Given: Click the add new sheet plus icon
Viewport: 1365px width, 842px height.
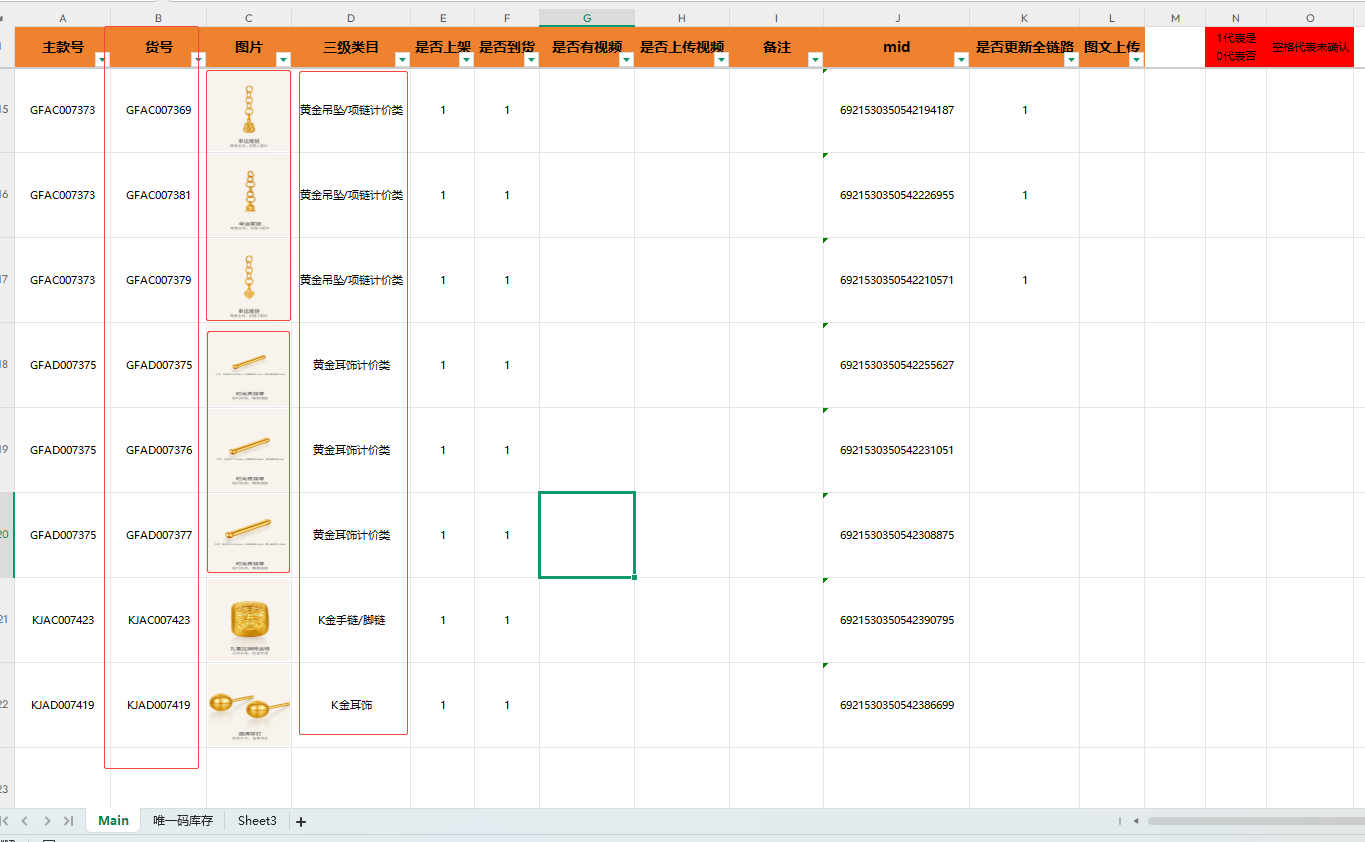Looking at the screenshot, I should click(x=301, y=821).
